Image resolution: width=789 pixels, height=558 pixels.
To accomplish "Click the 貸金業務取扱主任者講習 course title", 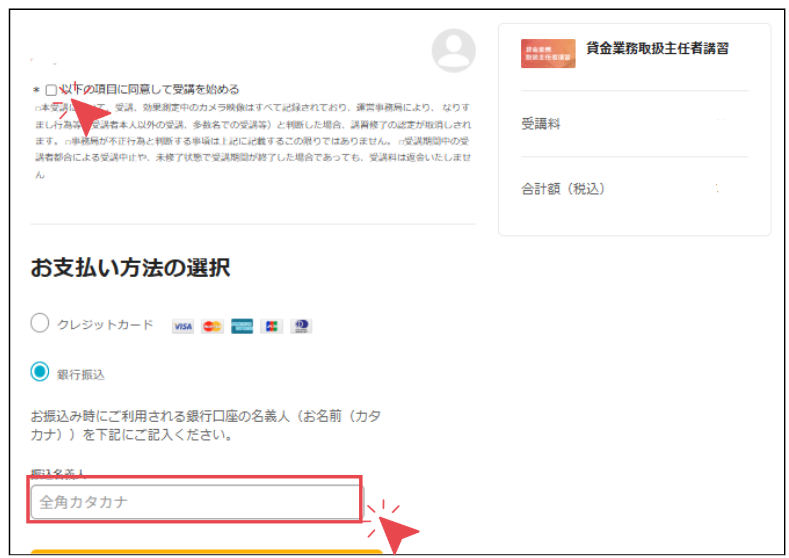I will tap(657, 49).
